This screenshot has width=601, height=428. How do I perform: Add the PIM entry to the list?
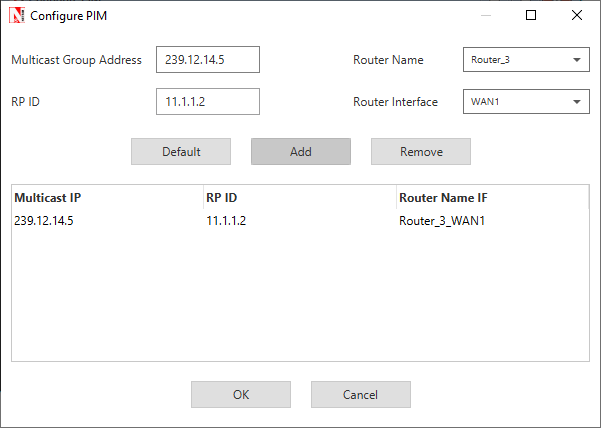[301, 152]
